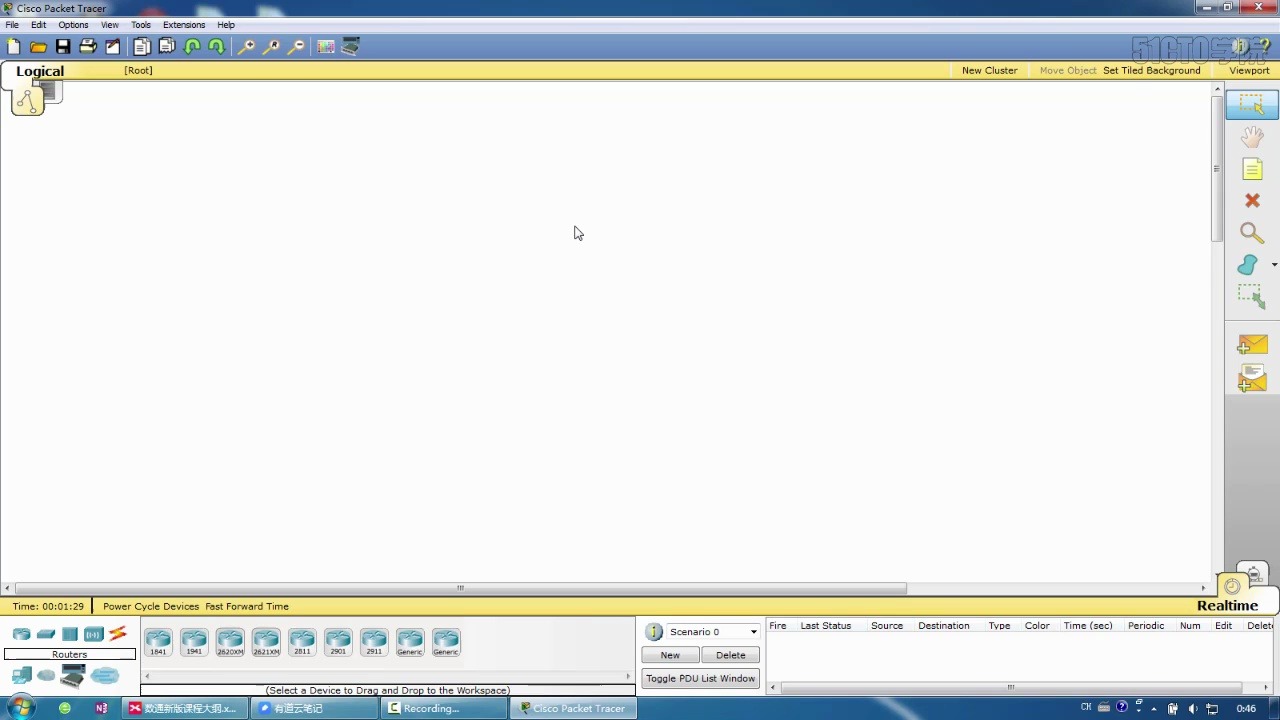
Task: Pick the 2811 router device
Action: coord(302,642)
